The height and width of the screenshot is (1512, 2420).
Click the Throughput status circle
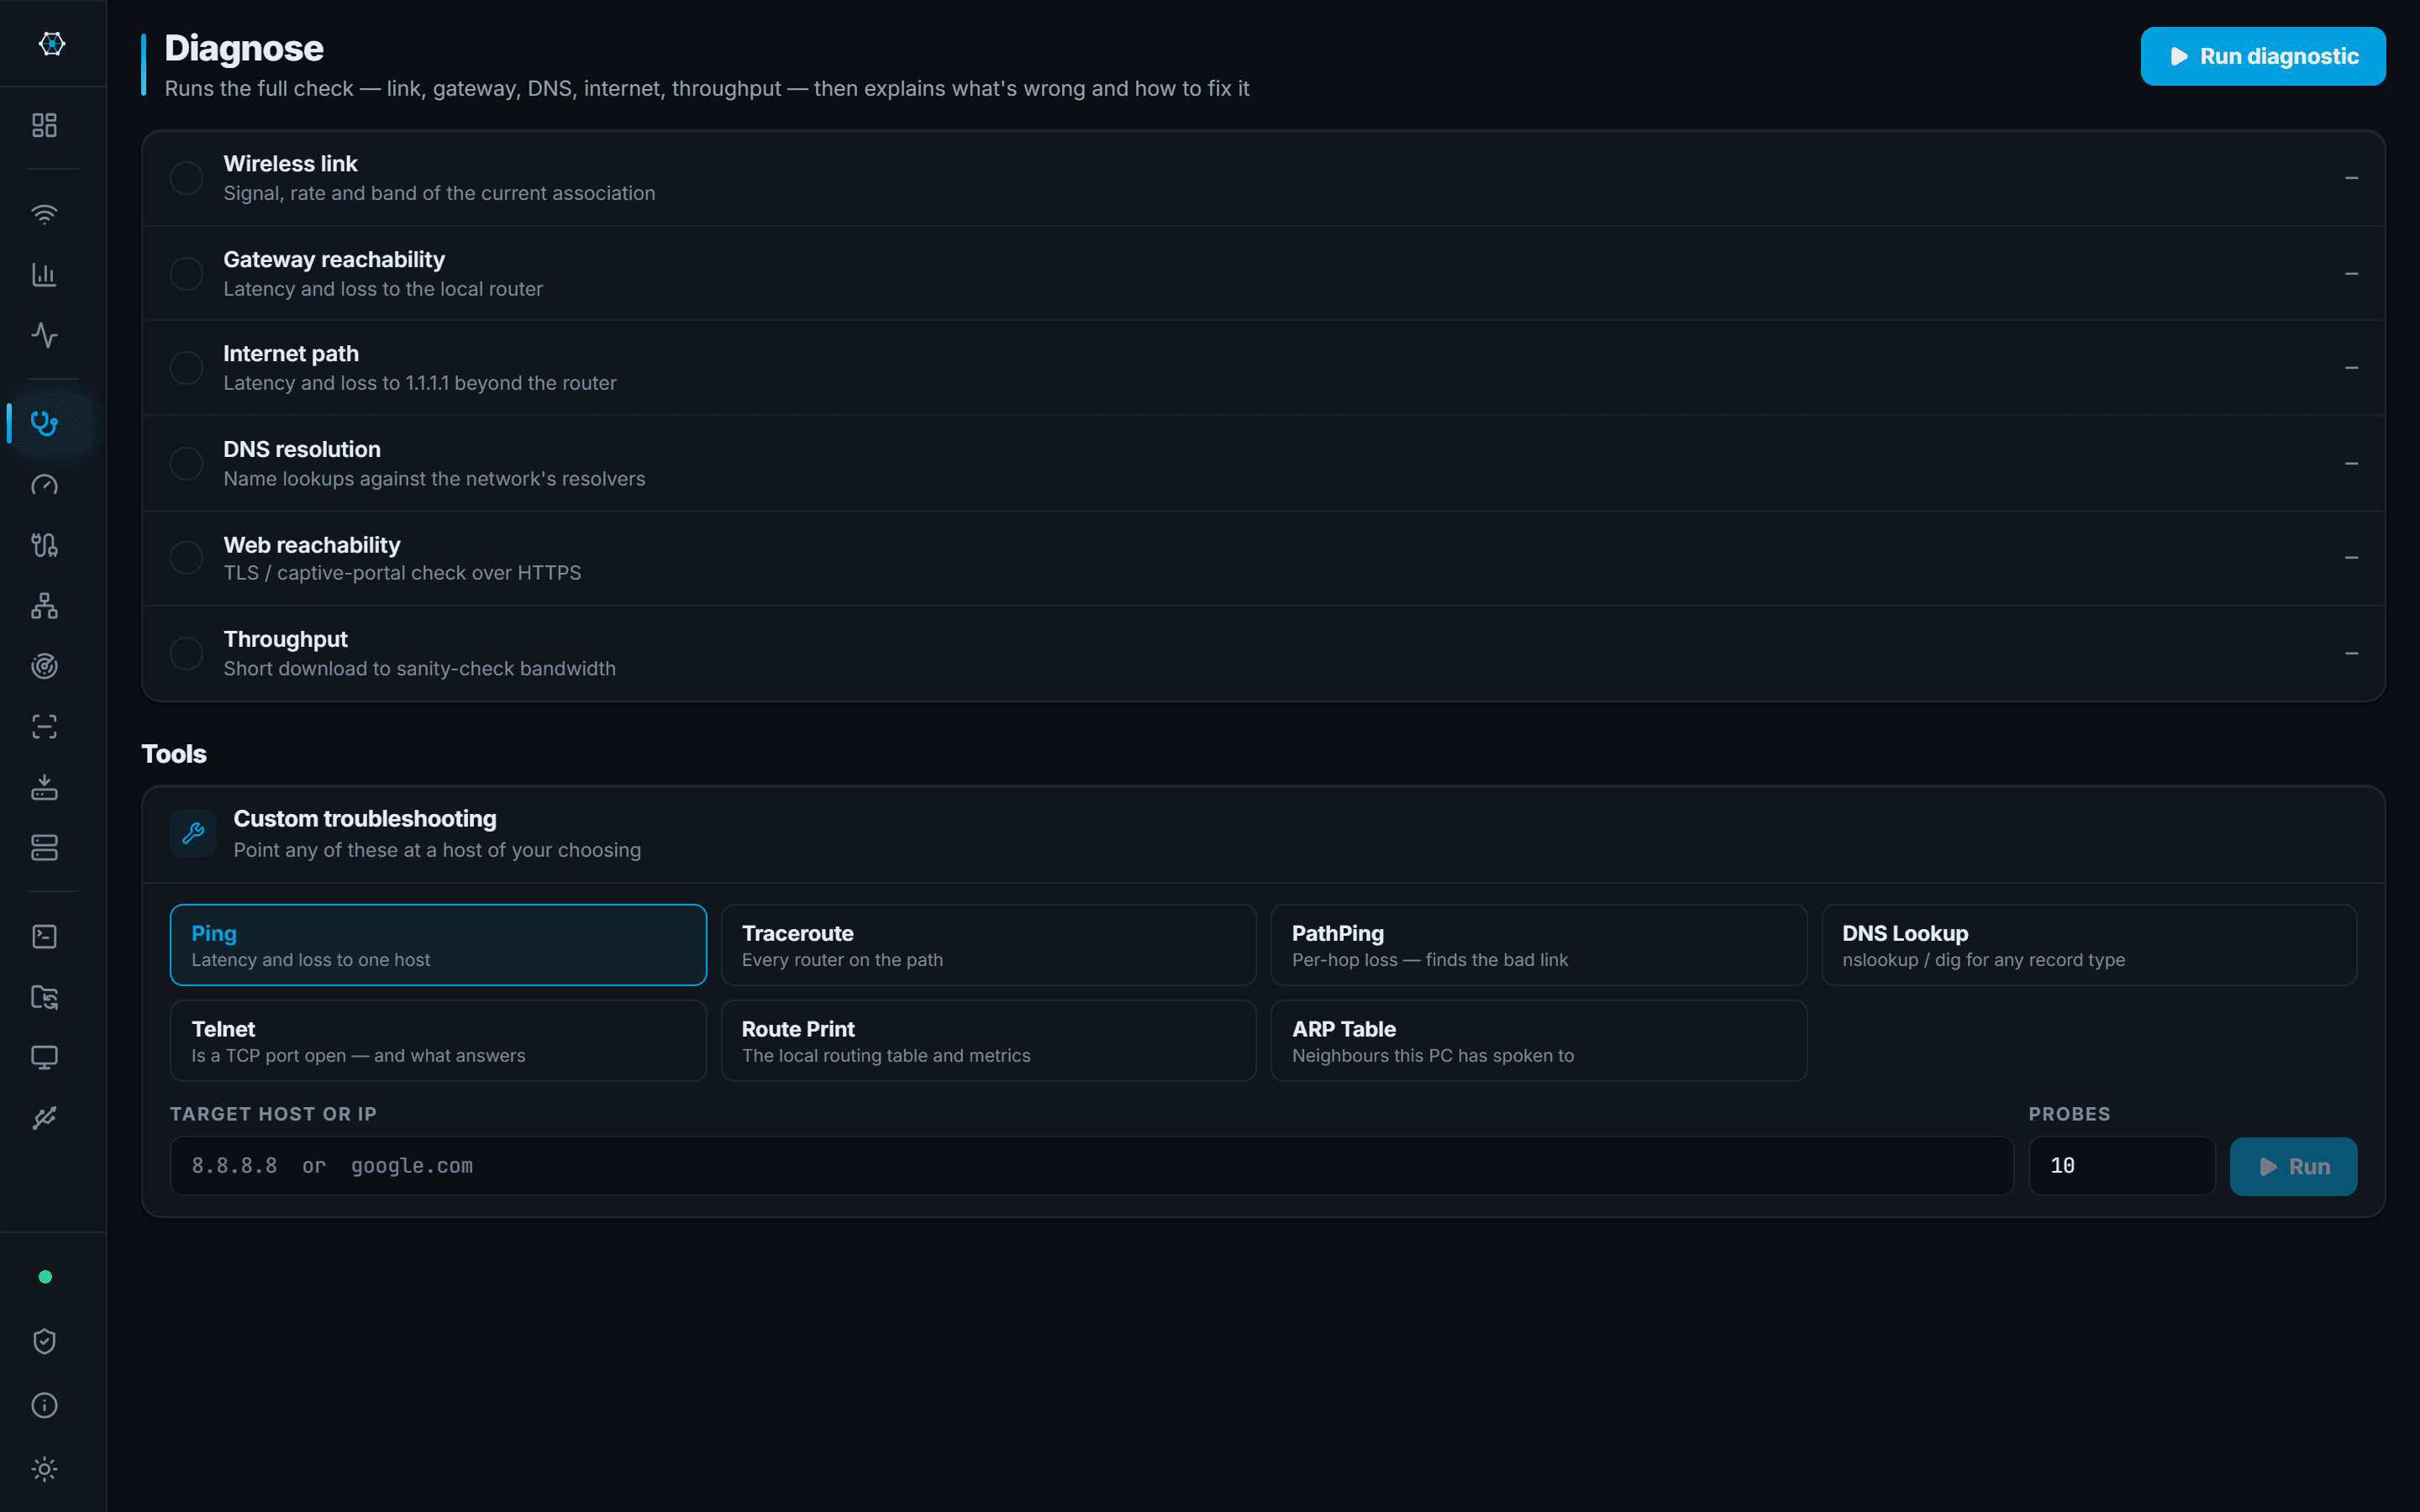[186, 654]
